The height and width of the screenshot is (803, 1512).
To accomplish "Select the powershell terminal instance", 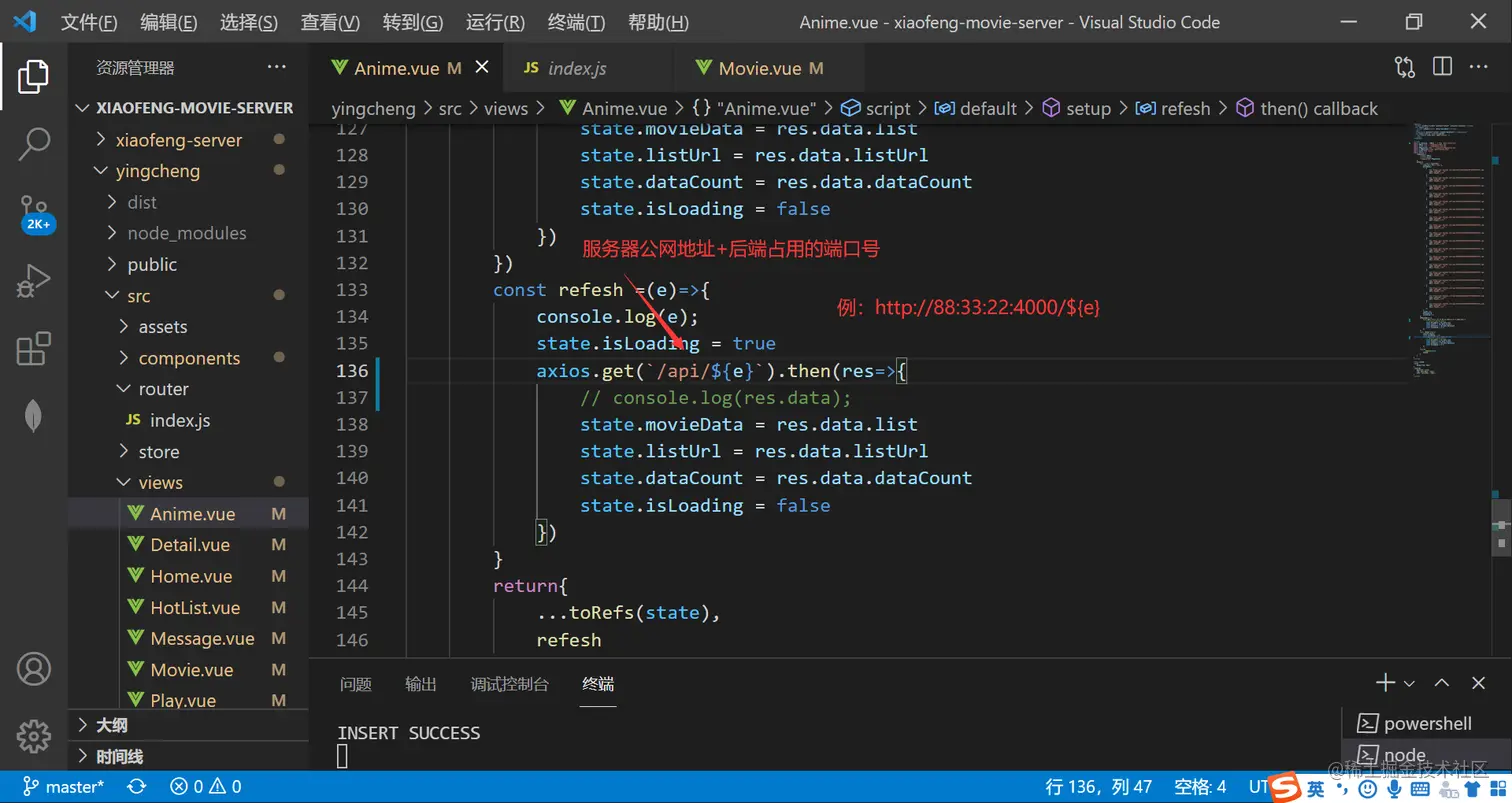I will (x=1425, y=723).
